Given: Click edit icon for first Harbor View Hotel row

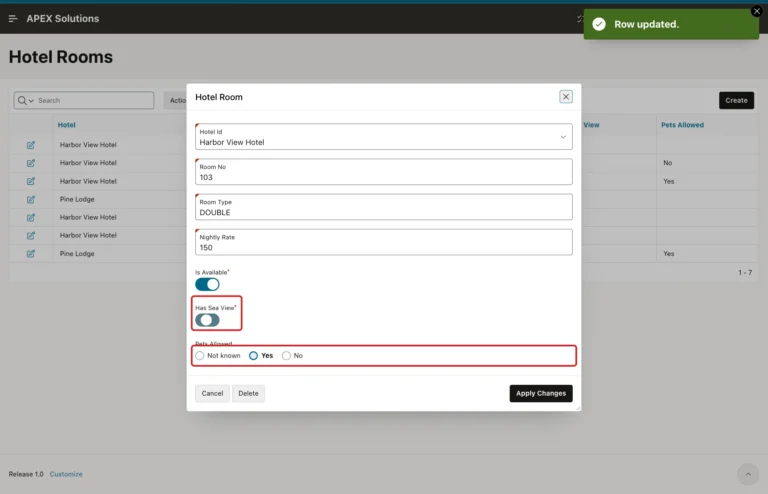Looking at the screenshot, I should coord(31,145).
